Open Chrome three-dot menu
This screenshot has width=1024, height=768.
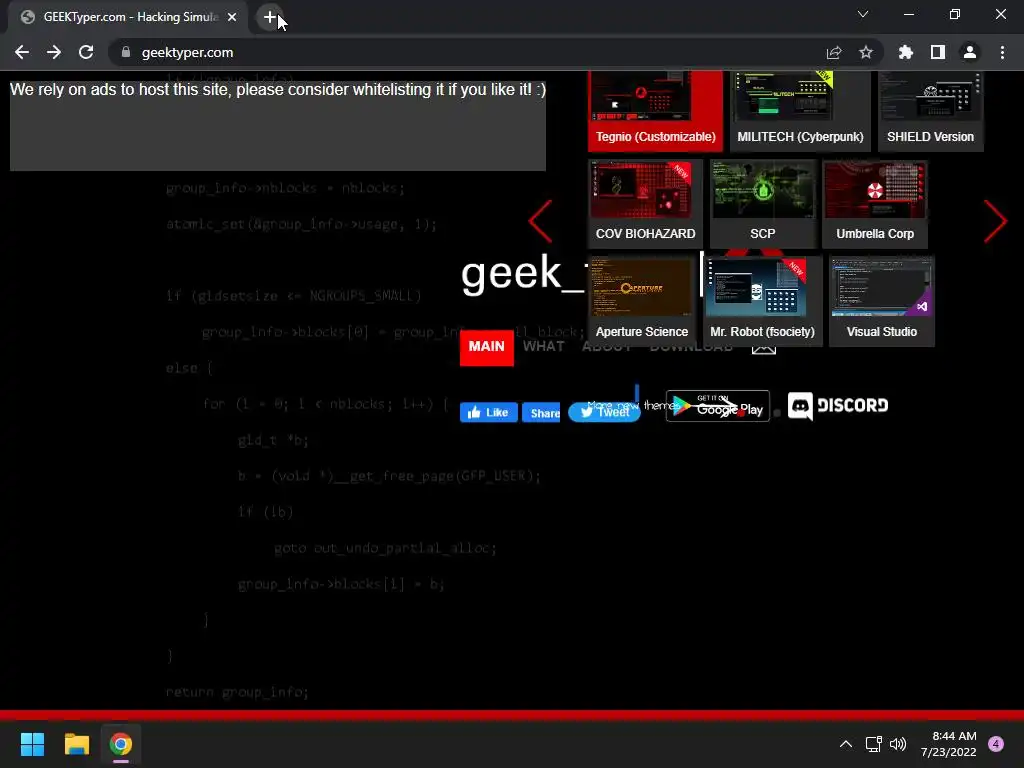coord(1002,52)
